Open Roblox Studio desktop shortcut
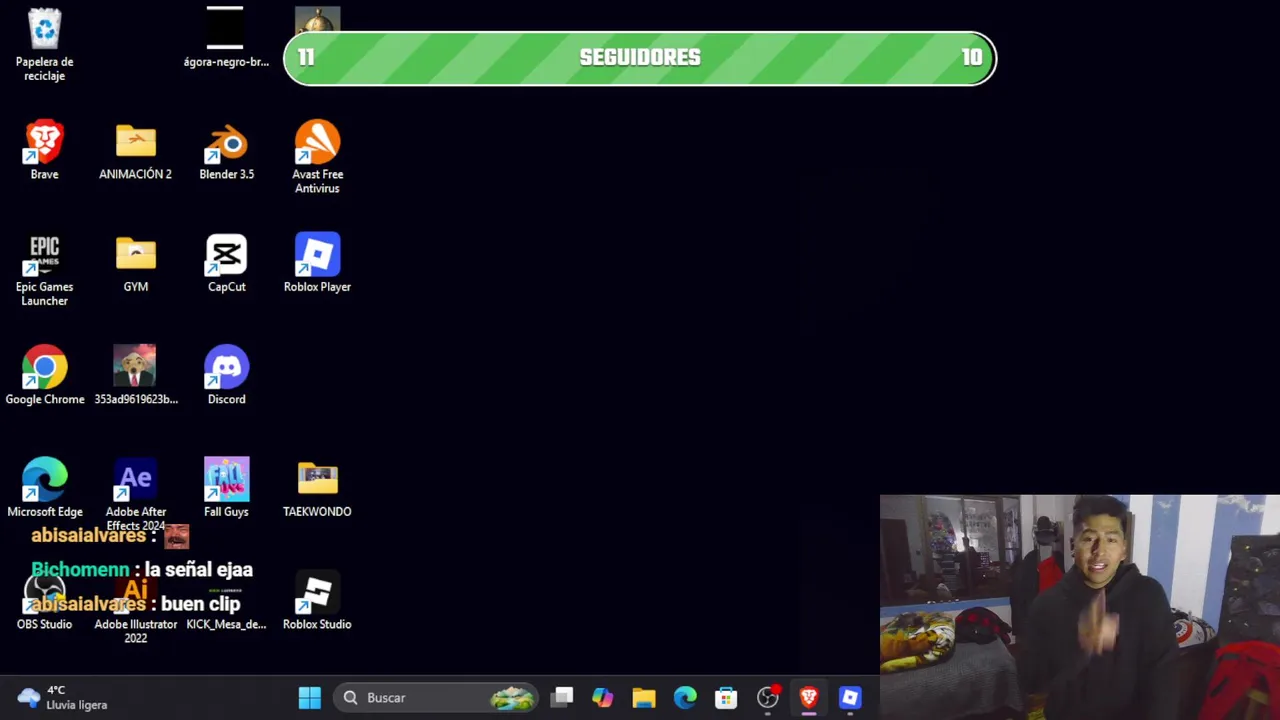The width and height of the screenshot is (1280, 720). [317, 601]
